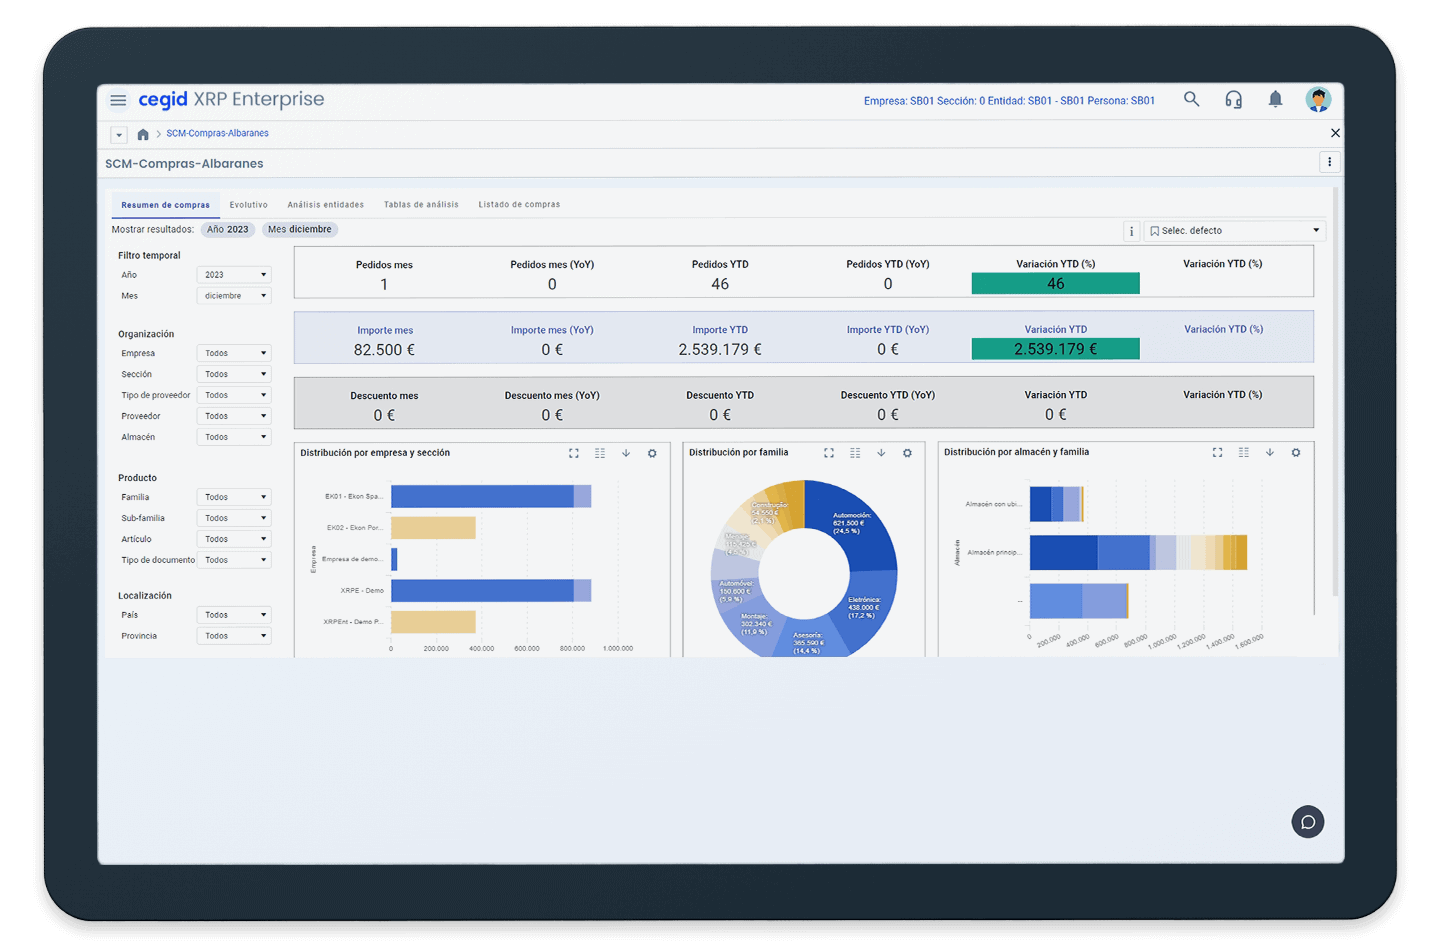Image resolution: width=1440 pixels, height=950 pixels.
Task: Open settings gear for Distribución por empresa chart
Action: [x=652, y=453]
